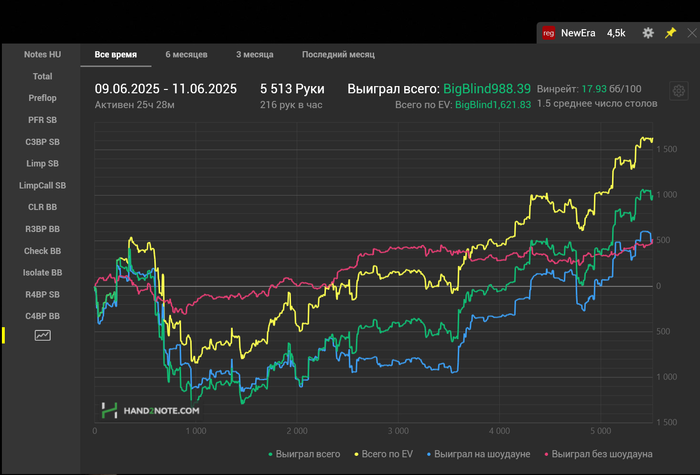Toggle the Выиграл на шоудауне blue legend series

click(x=479, y=454)
